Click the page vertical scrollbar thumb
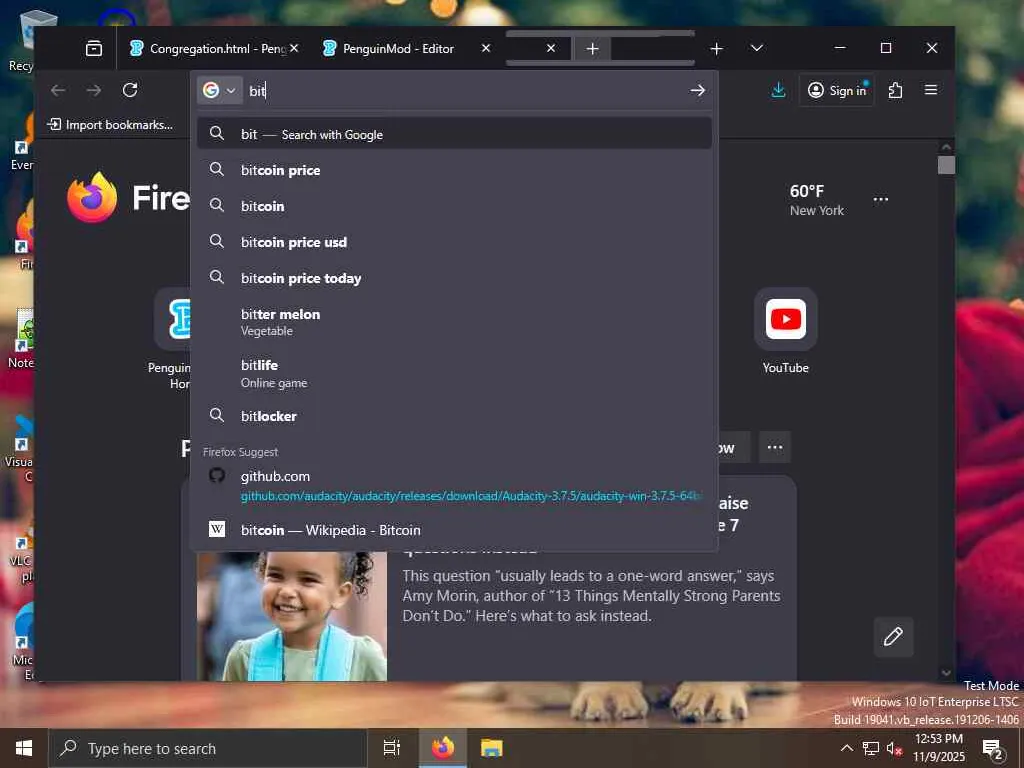The image size is (1024, 768). click(x=946, y=165)
